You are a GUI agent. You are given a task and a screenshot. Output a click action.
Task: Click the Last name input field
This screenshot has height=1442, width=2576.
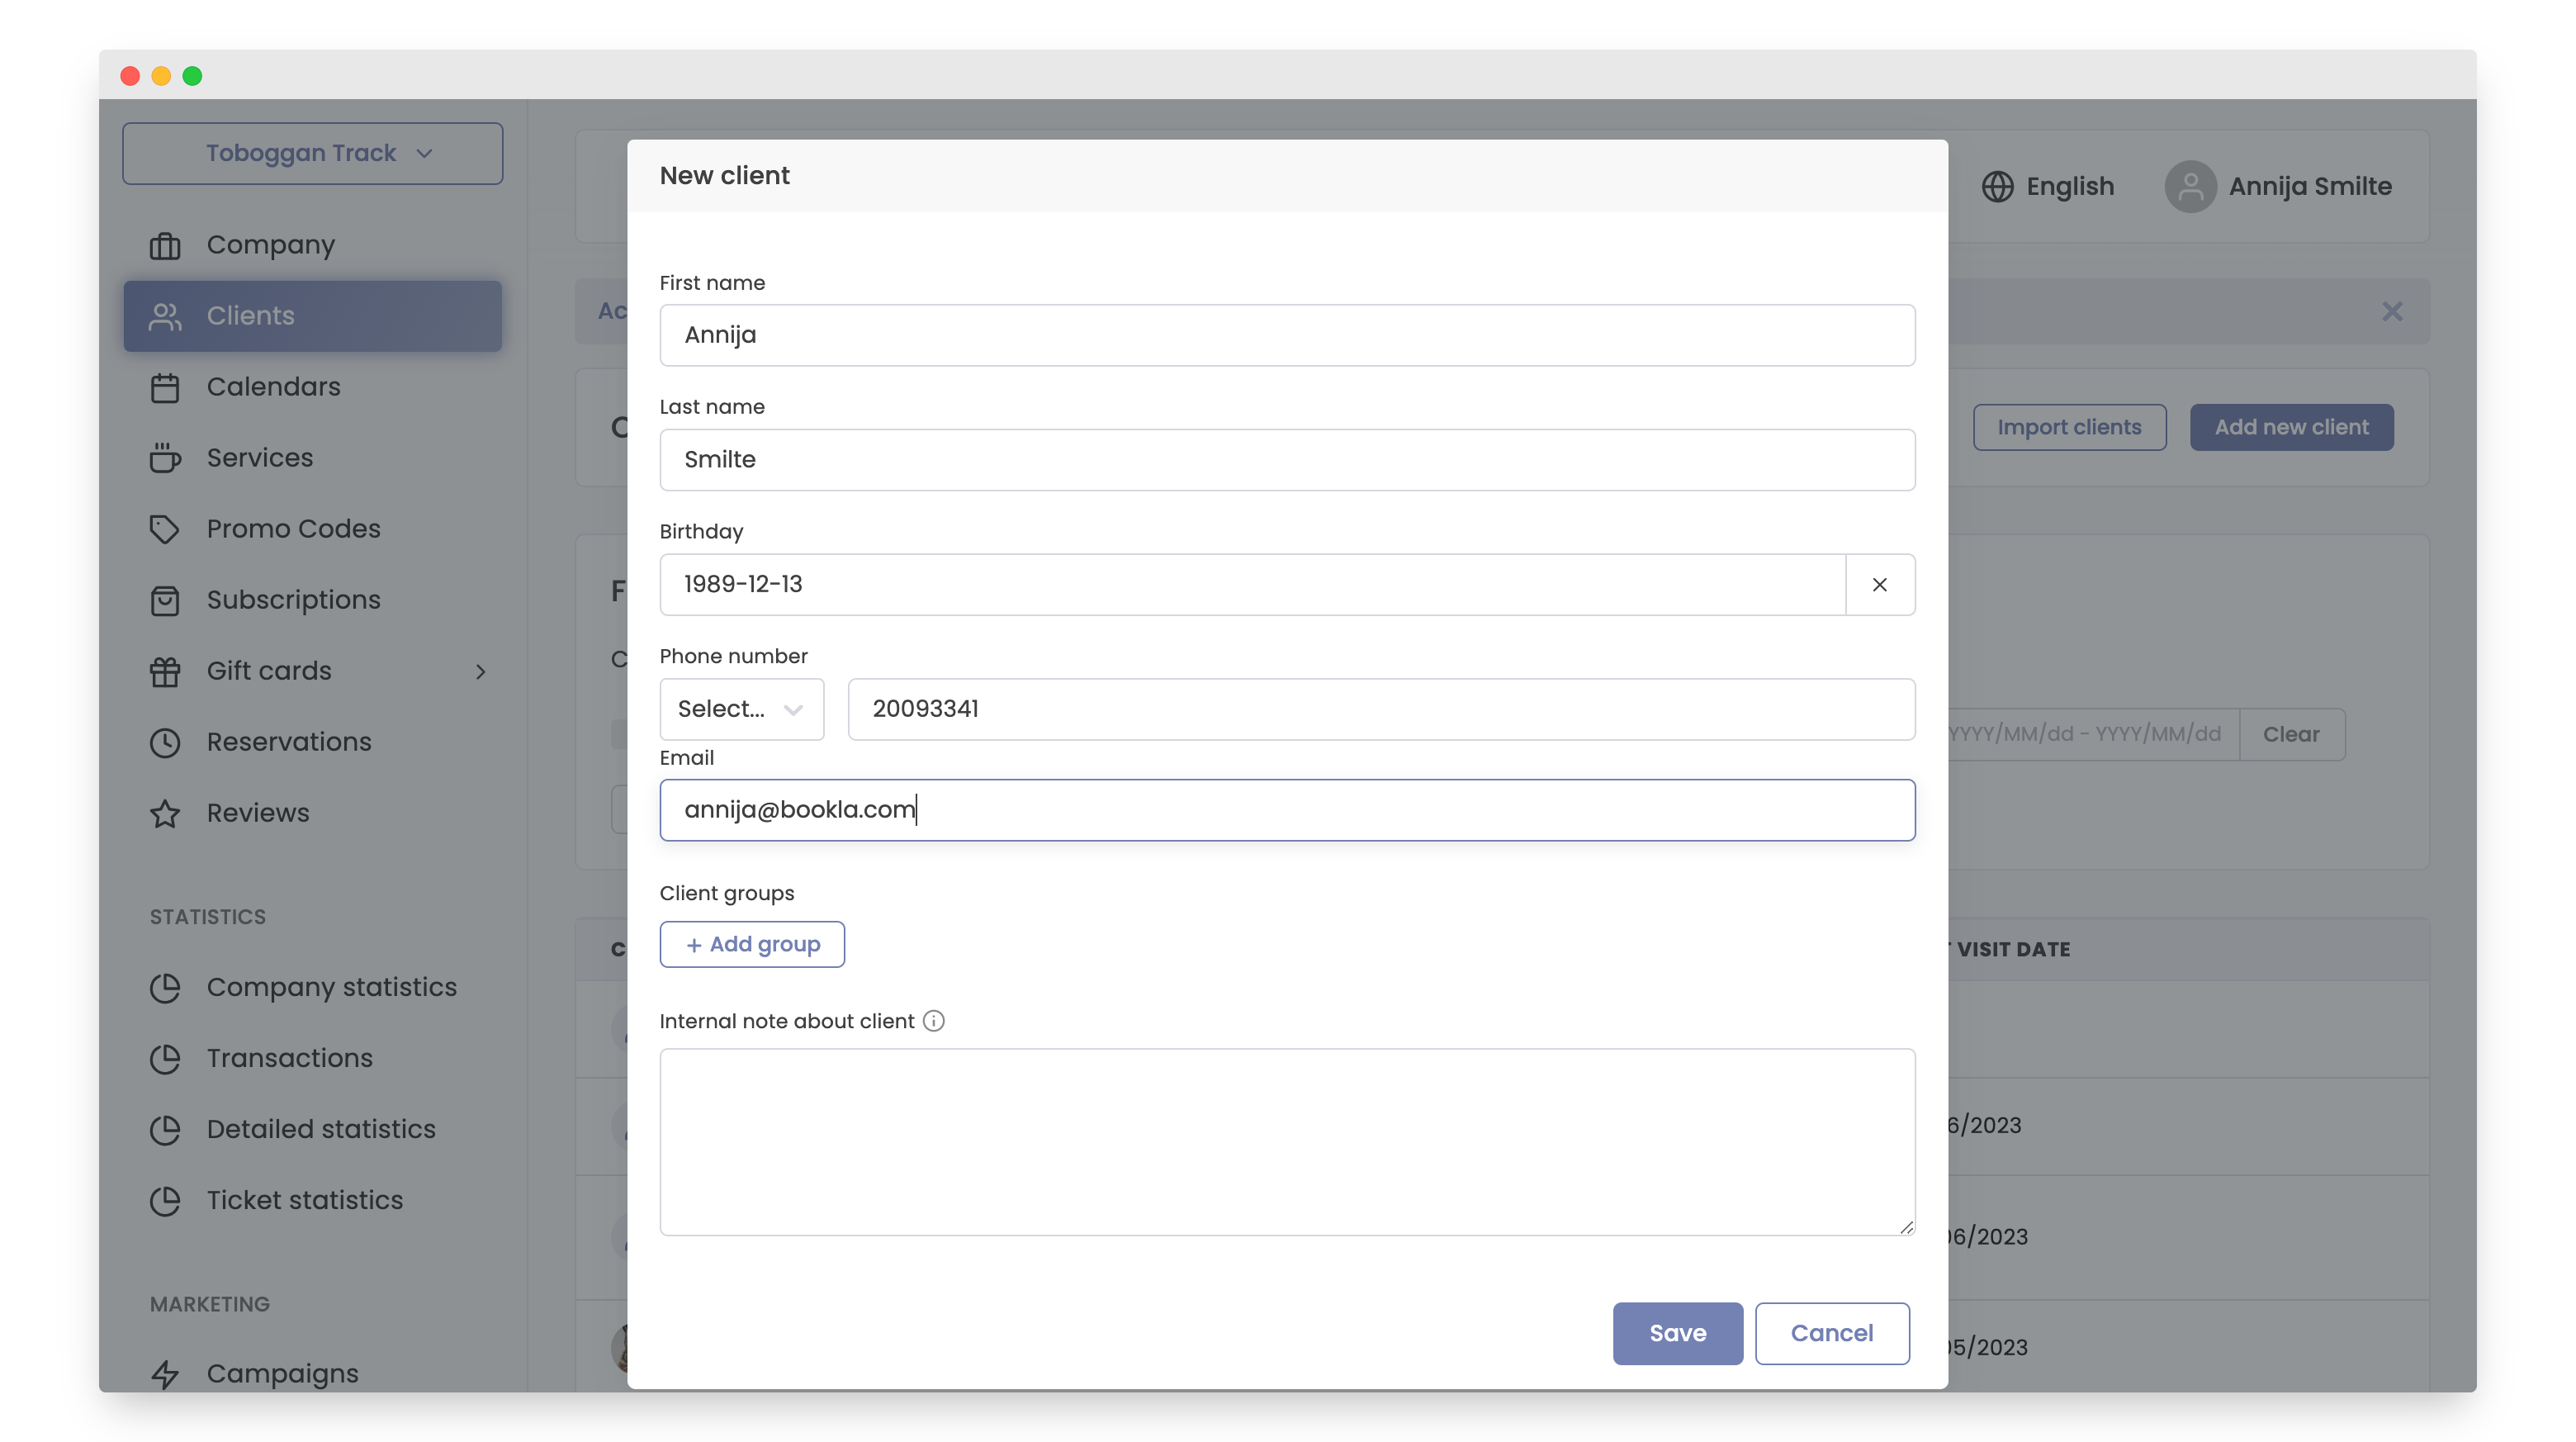tap(1286, 460)
